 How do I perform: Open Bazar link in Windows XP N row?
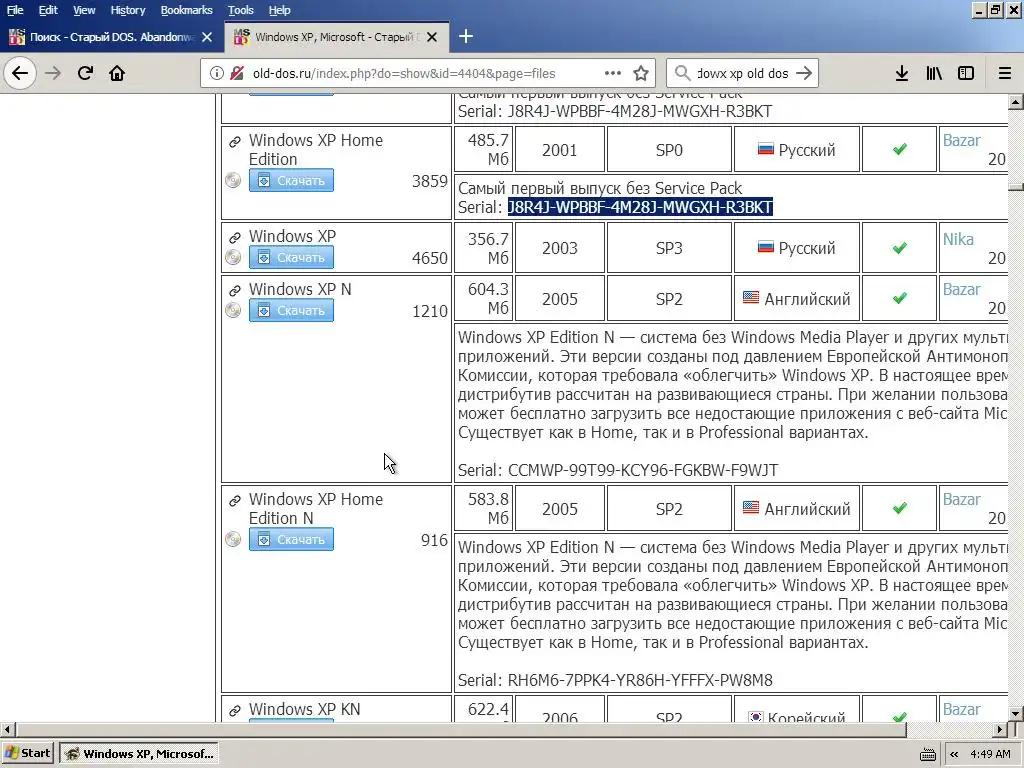click(x=961, y=289)
